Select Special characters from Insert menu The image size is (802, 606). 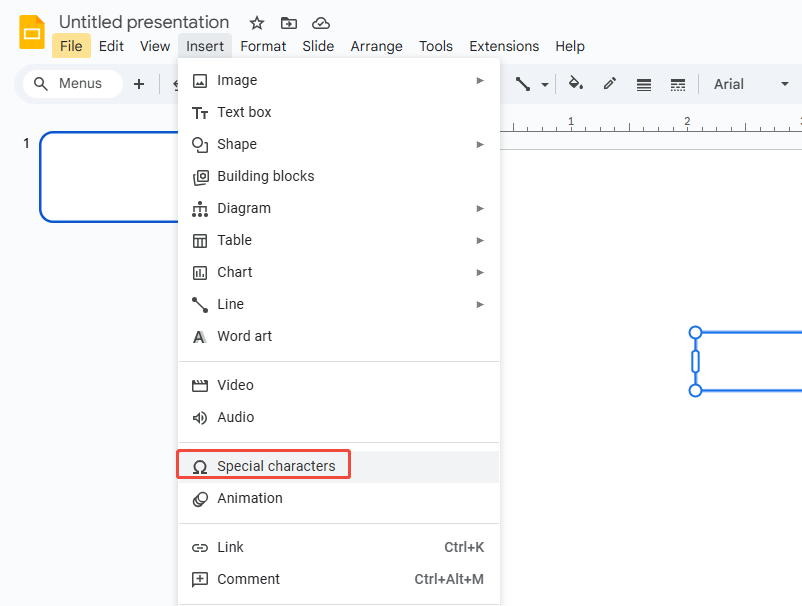276,466
